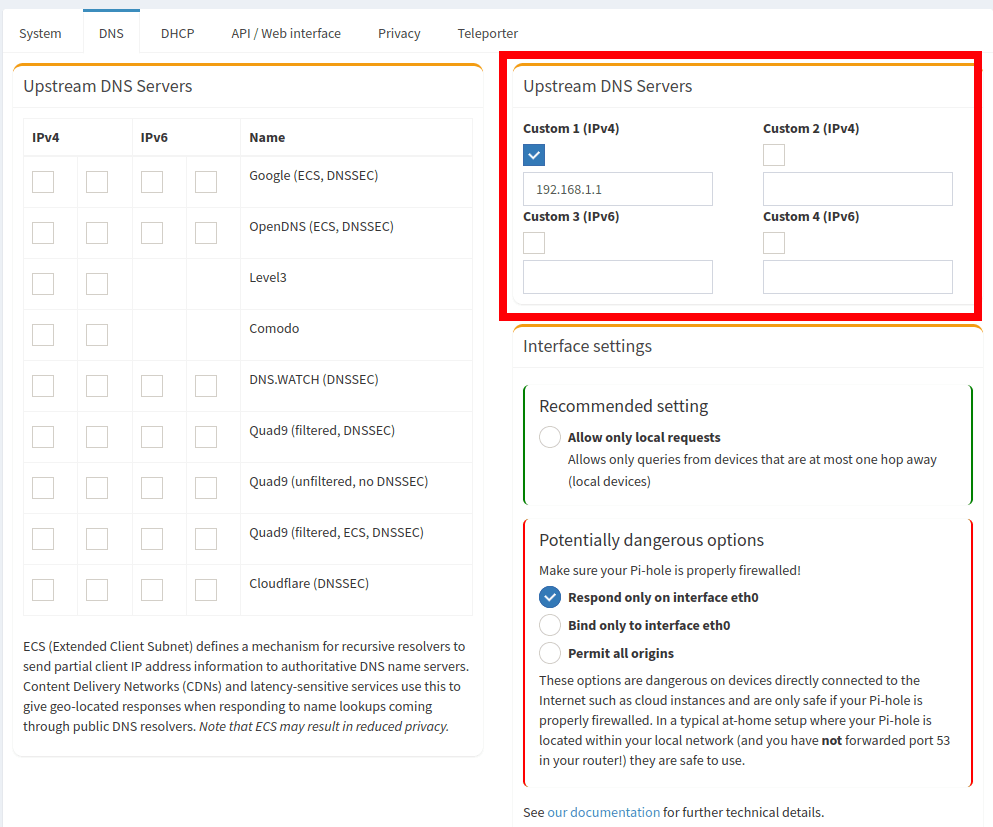Enable the Level3 IPv4 upstream server
The height and width of the screenshot is (827, 993).
click(x=42, y=283)
